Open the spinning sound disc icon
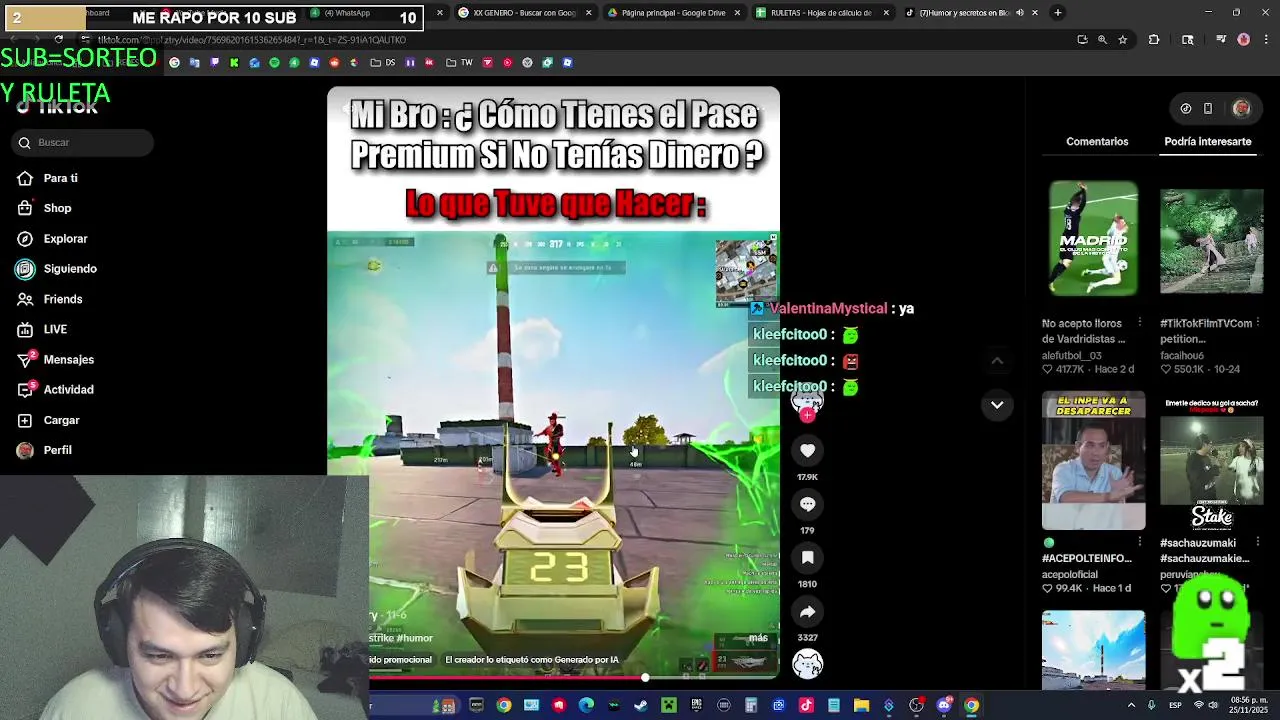This screenshot has height=720, width=1280. [808, 664]
